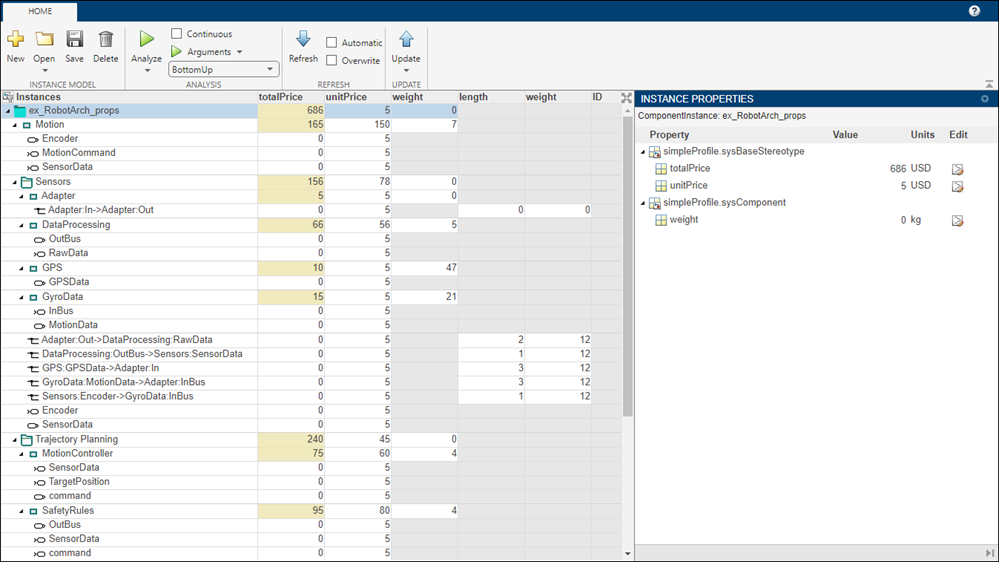Collapse the DataProcessing tree node
Screen dimensions: 1000x562
tap(22, 225)
